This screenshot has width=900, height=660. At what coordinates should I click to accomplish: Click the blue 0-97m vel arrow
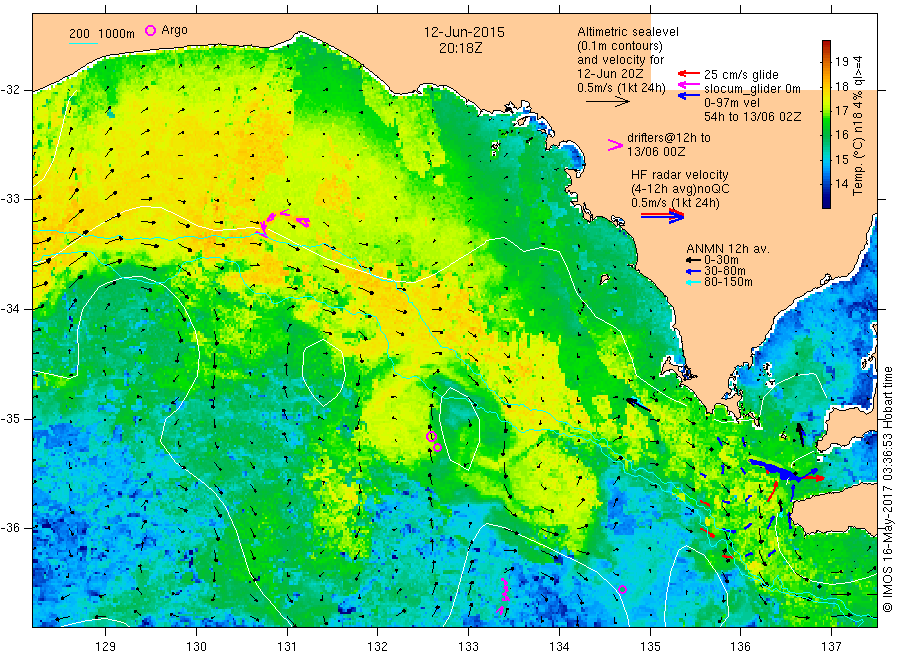[x=688, y=95]
